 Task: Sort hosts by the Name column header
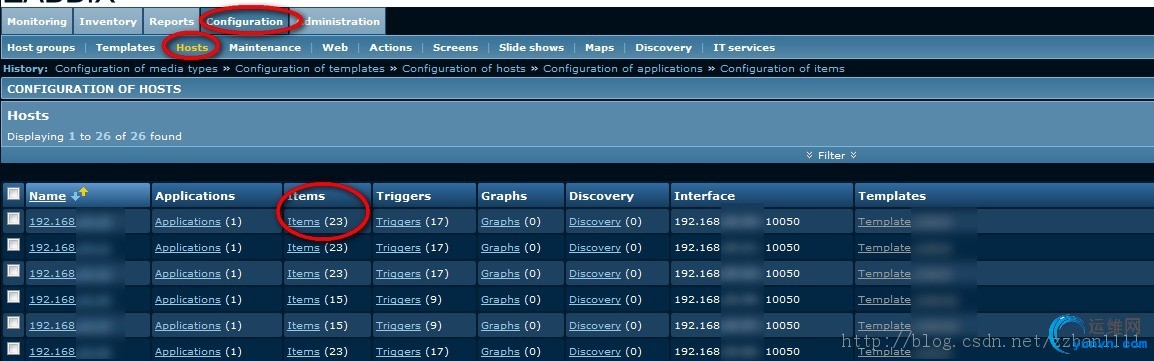pyautogui.click(x=47, y=196)
